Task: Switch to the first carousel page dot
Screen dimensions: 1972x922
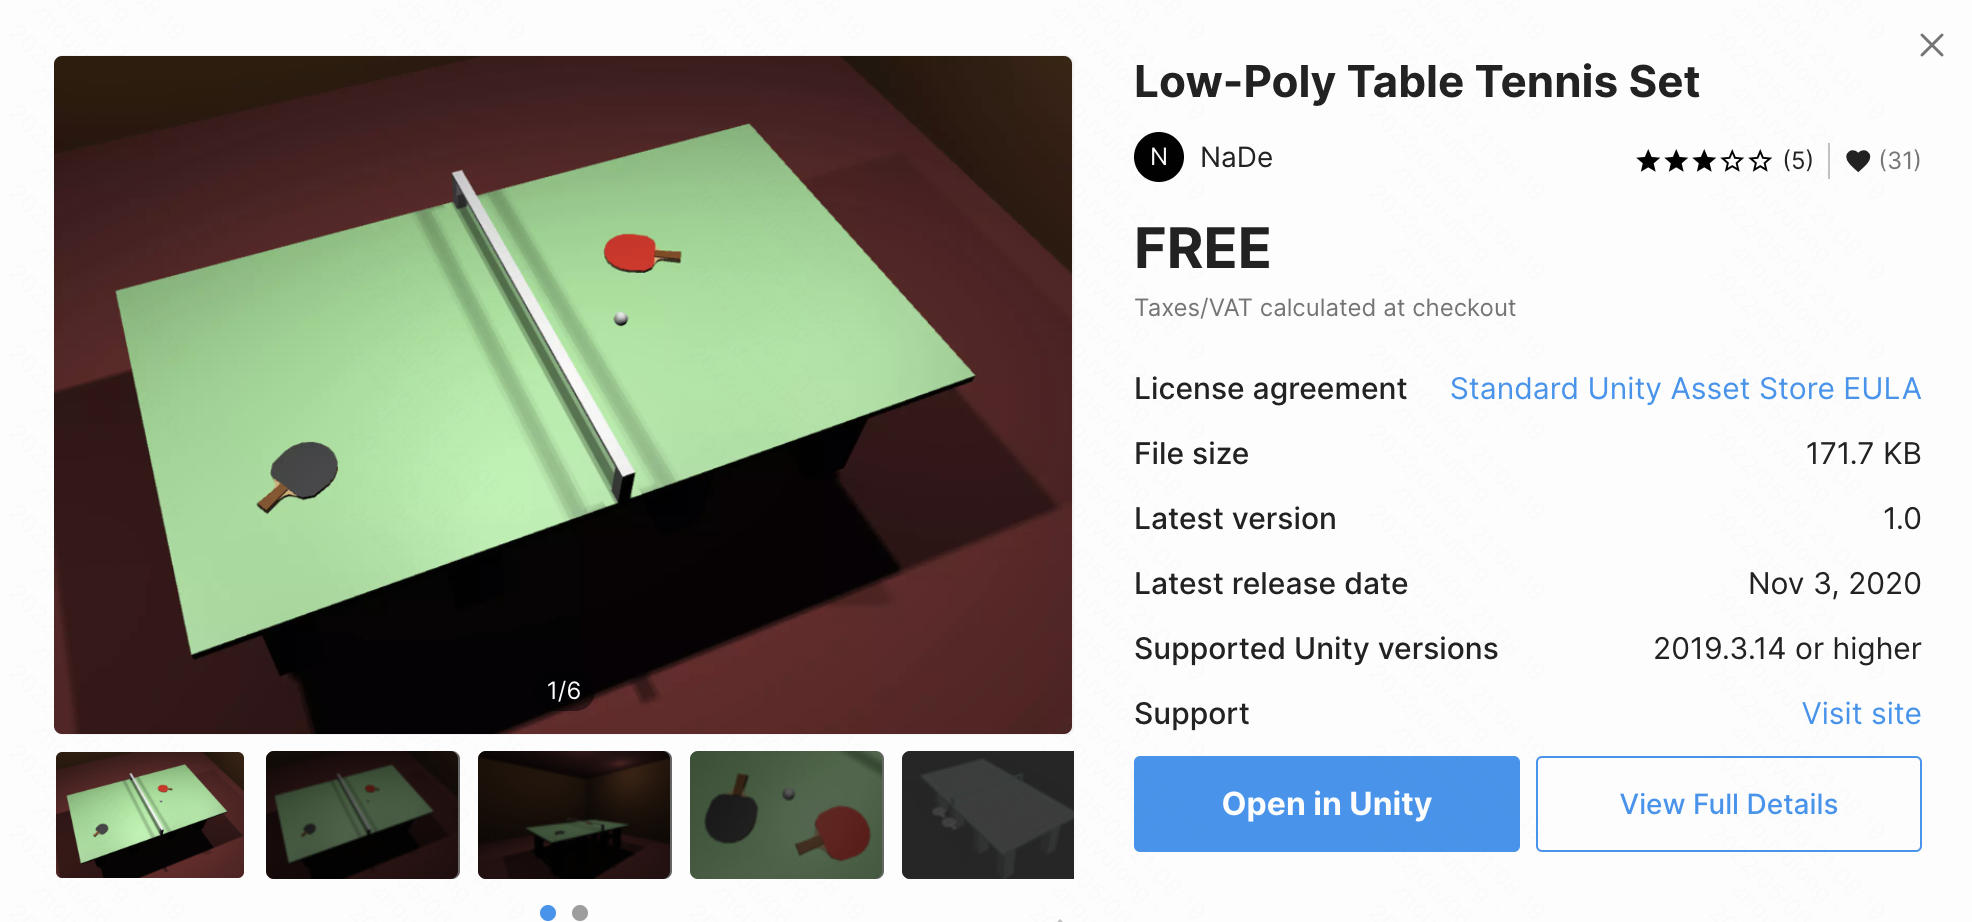Action: (x=548, y=912)
